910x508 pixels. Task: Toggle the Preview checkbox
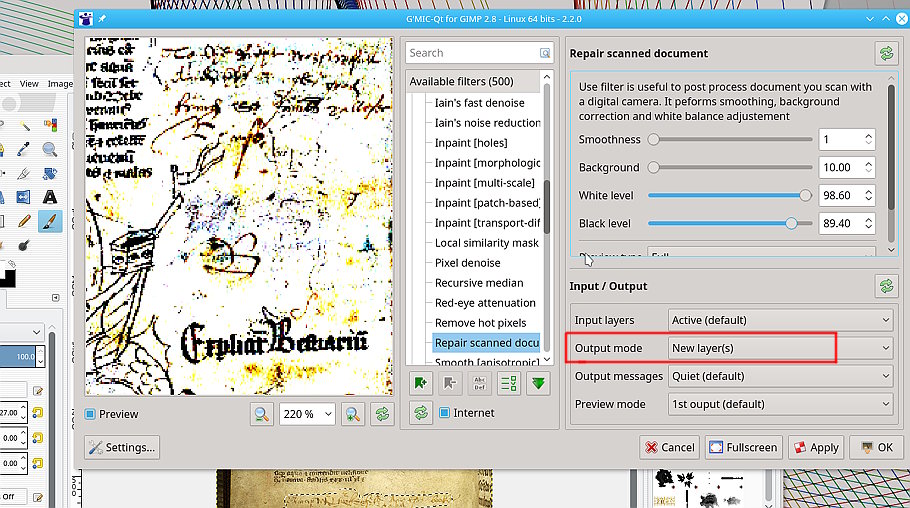pyautogui.click(x=90, y=414)
